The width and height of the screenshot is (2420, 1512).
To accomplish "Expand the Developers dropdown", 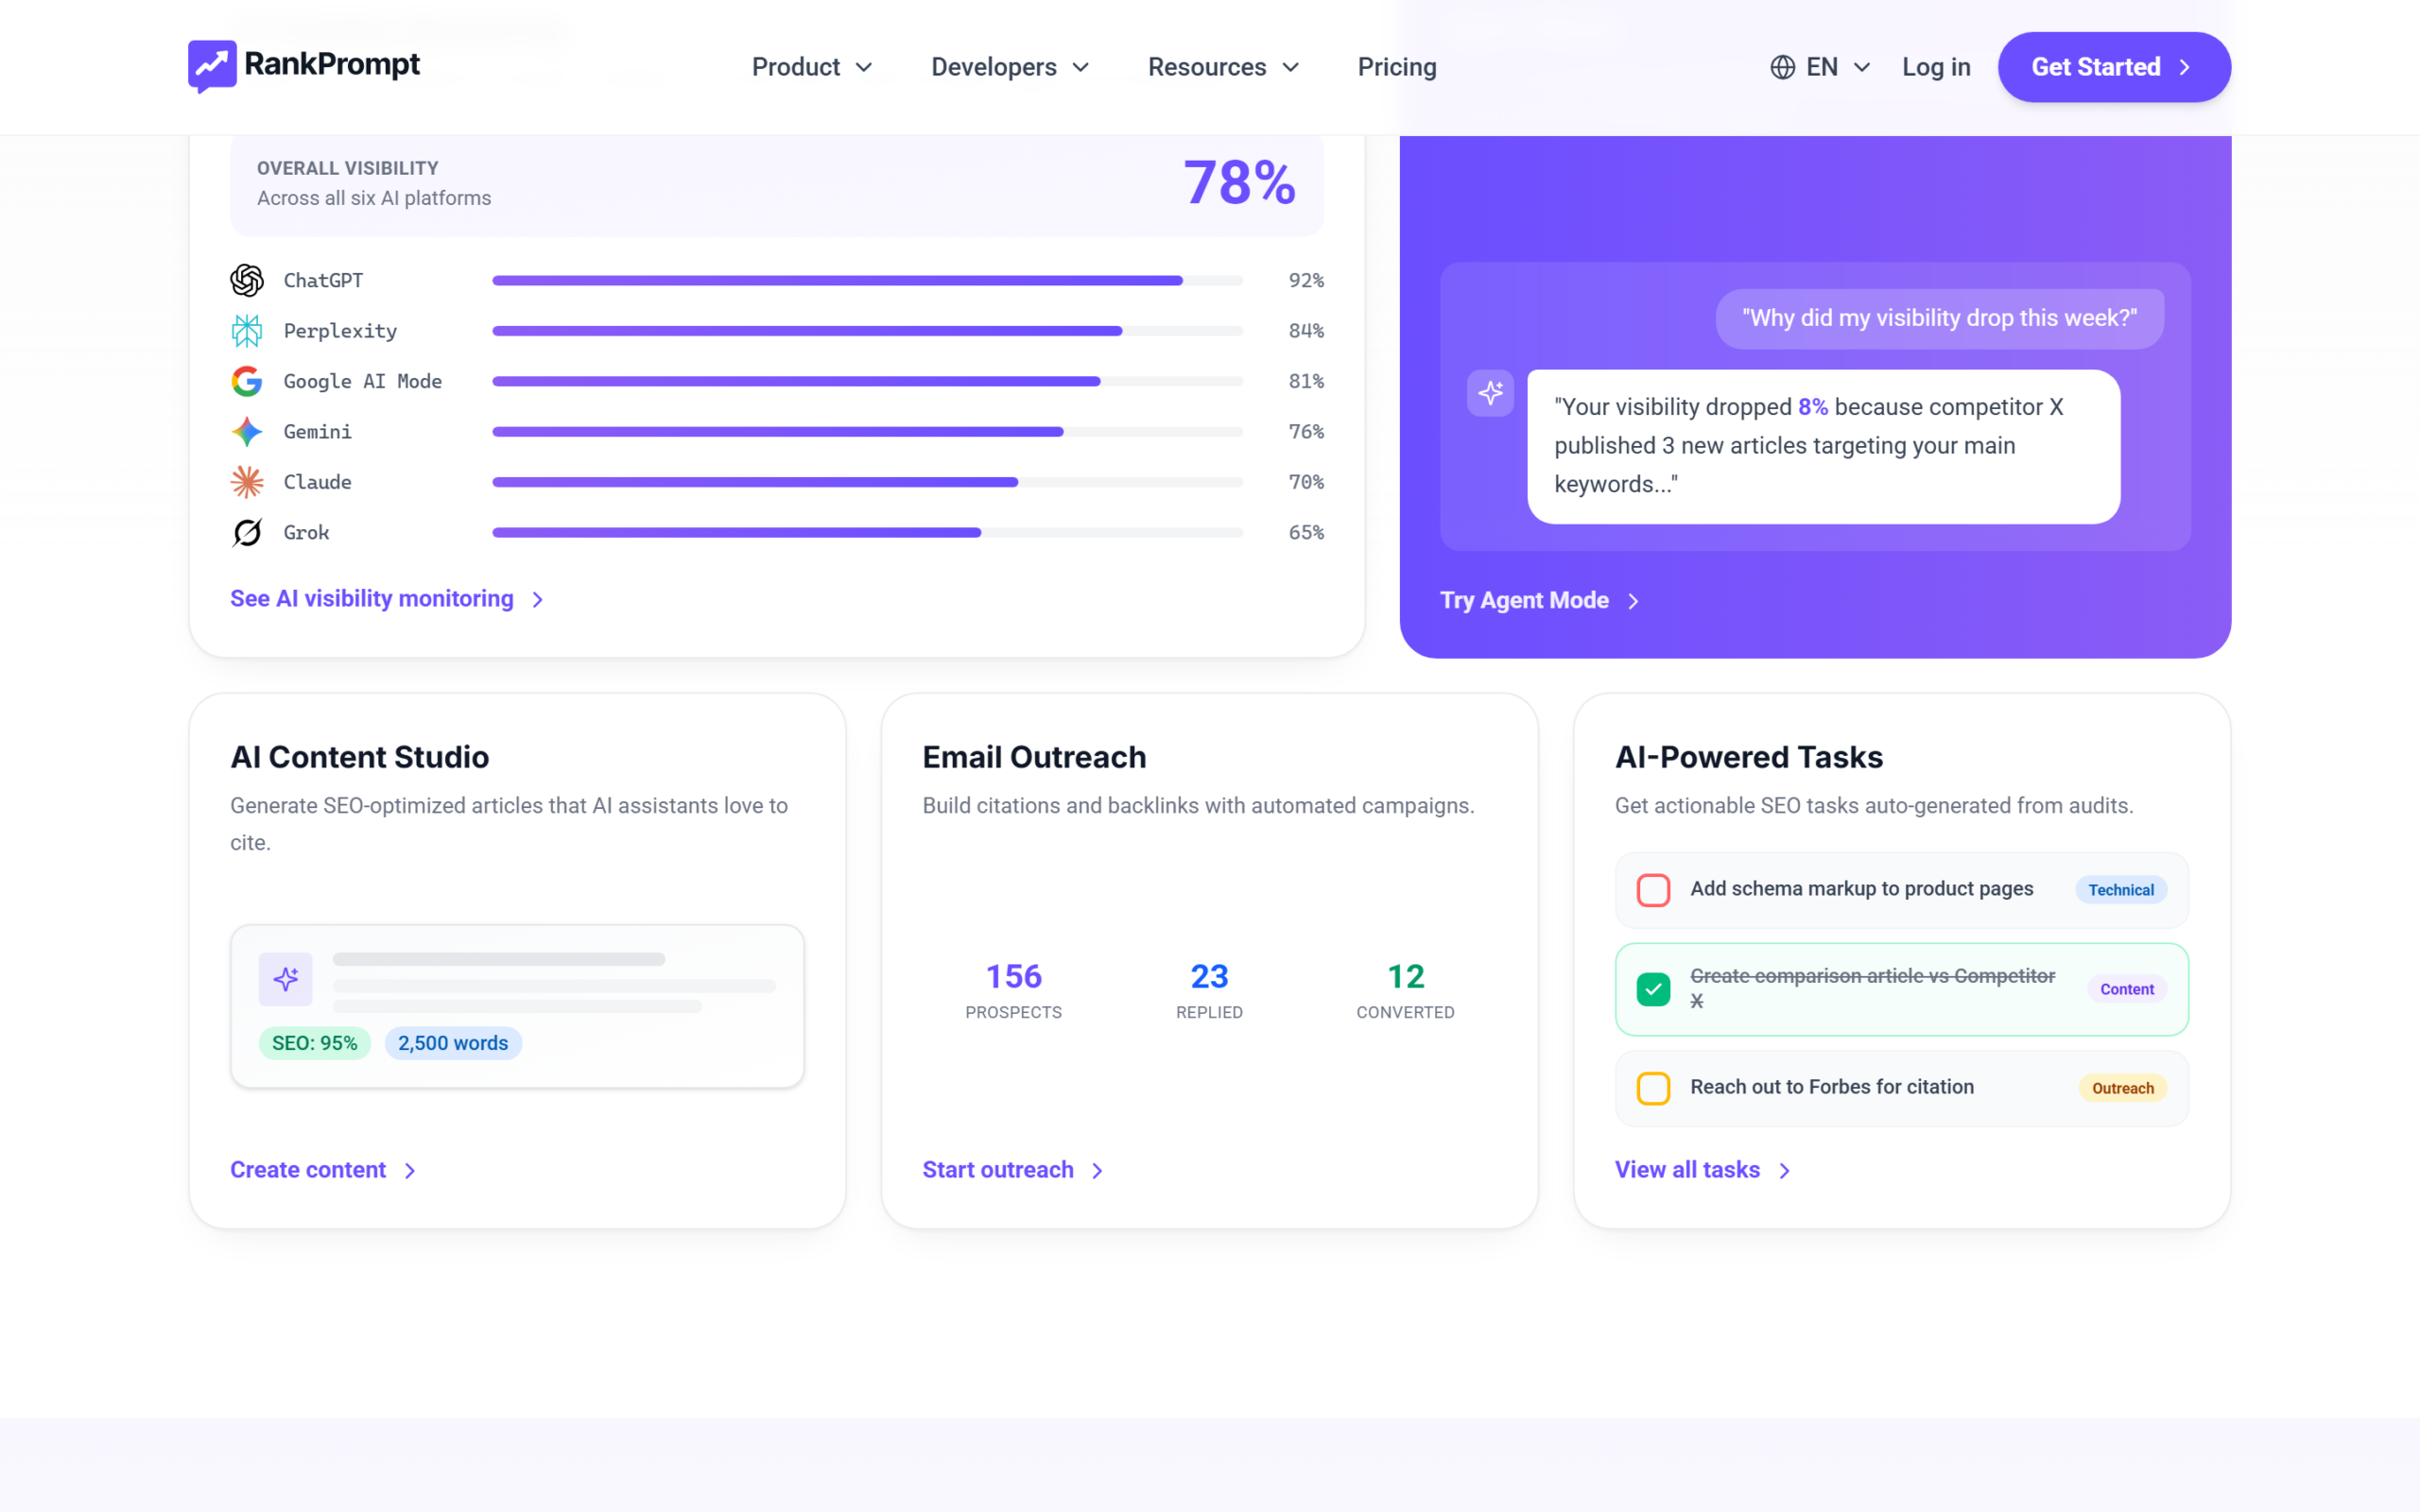I will pos(1010,67).
